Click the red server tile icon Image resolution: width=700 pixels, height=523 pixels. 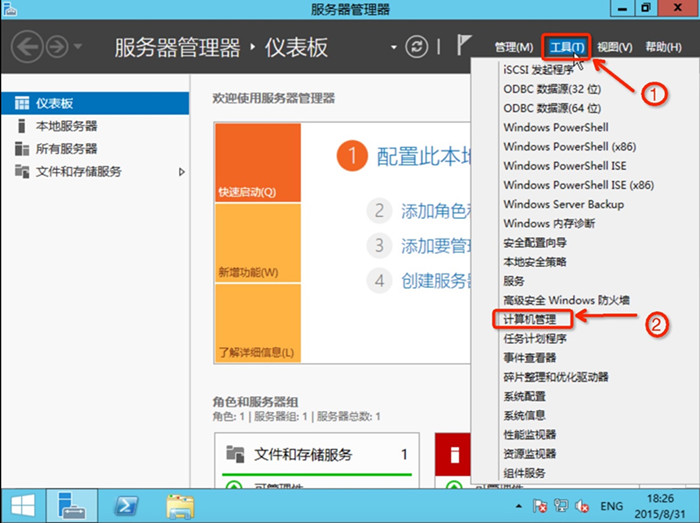click(453, 455)
